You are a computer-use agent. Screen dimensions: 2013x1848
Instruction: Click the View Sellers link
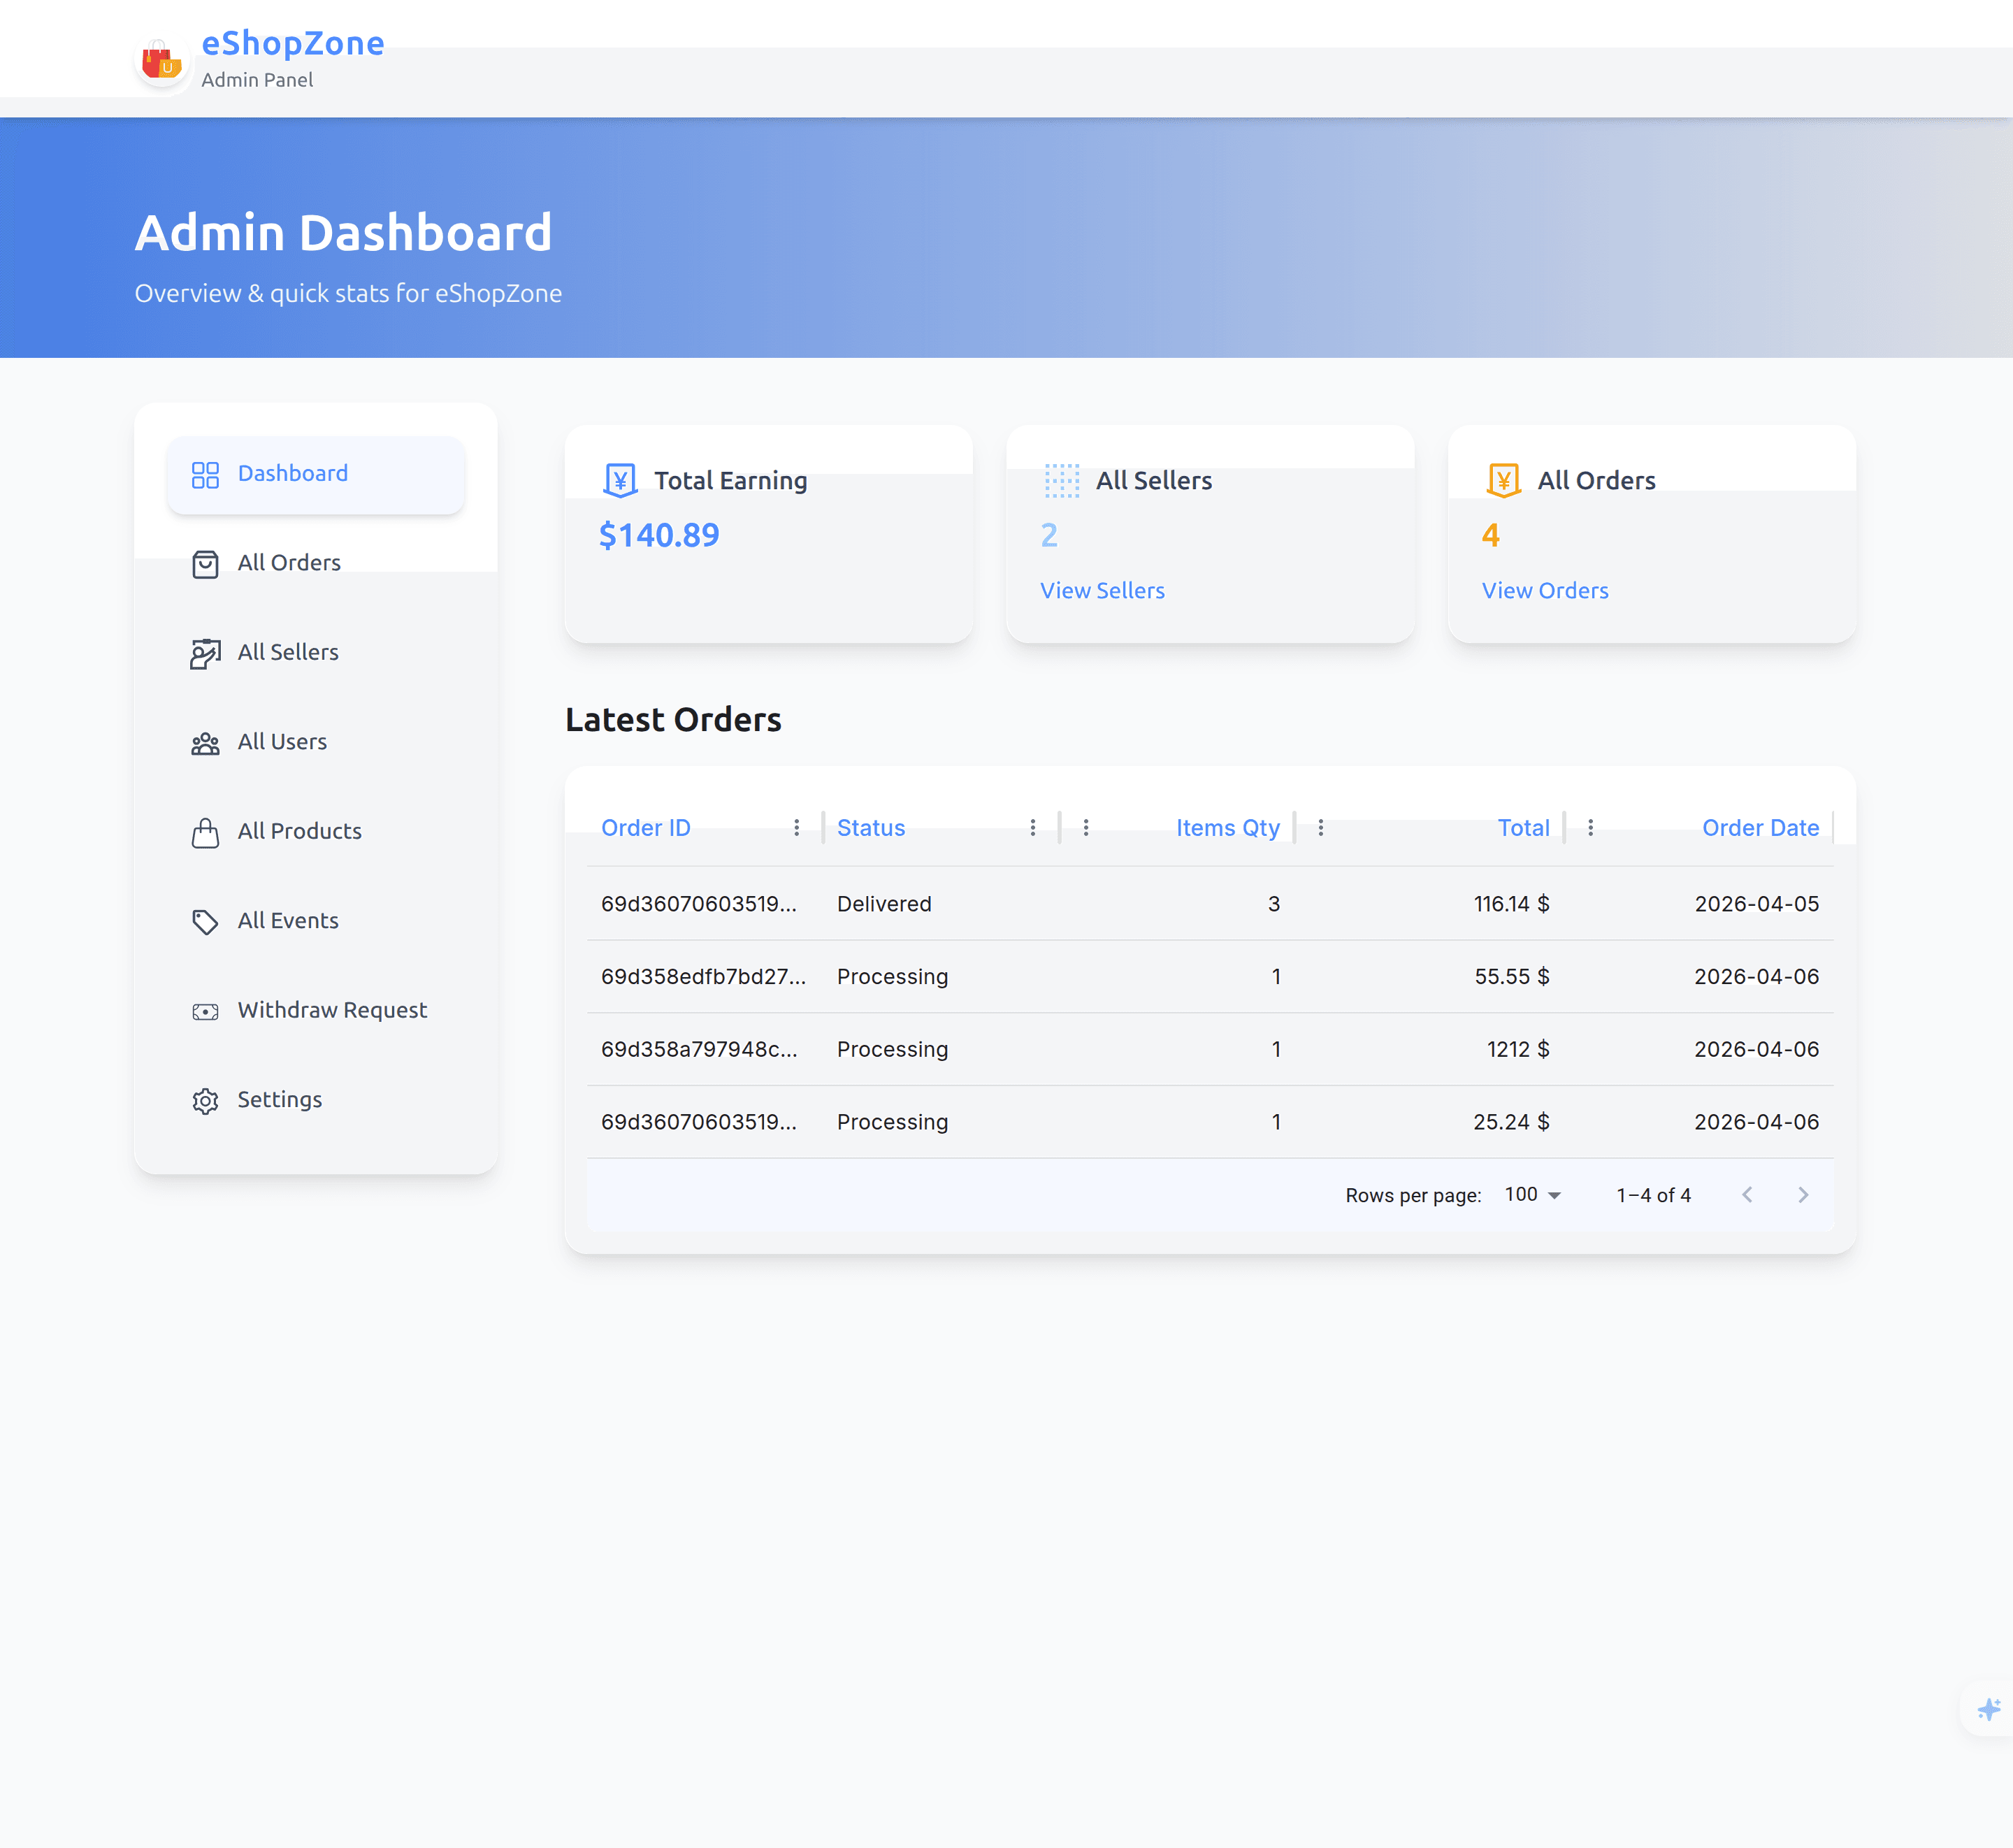[1102, 591]
